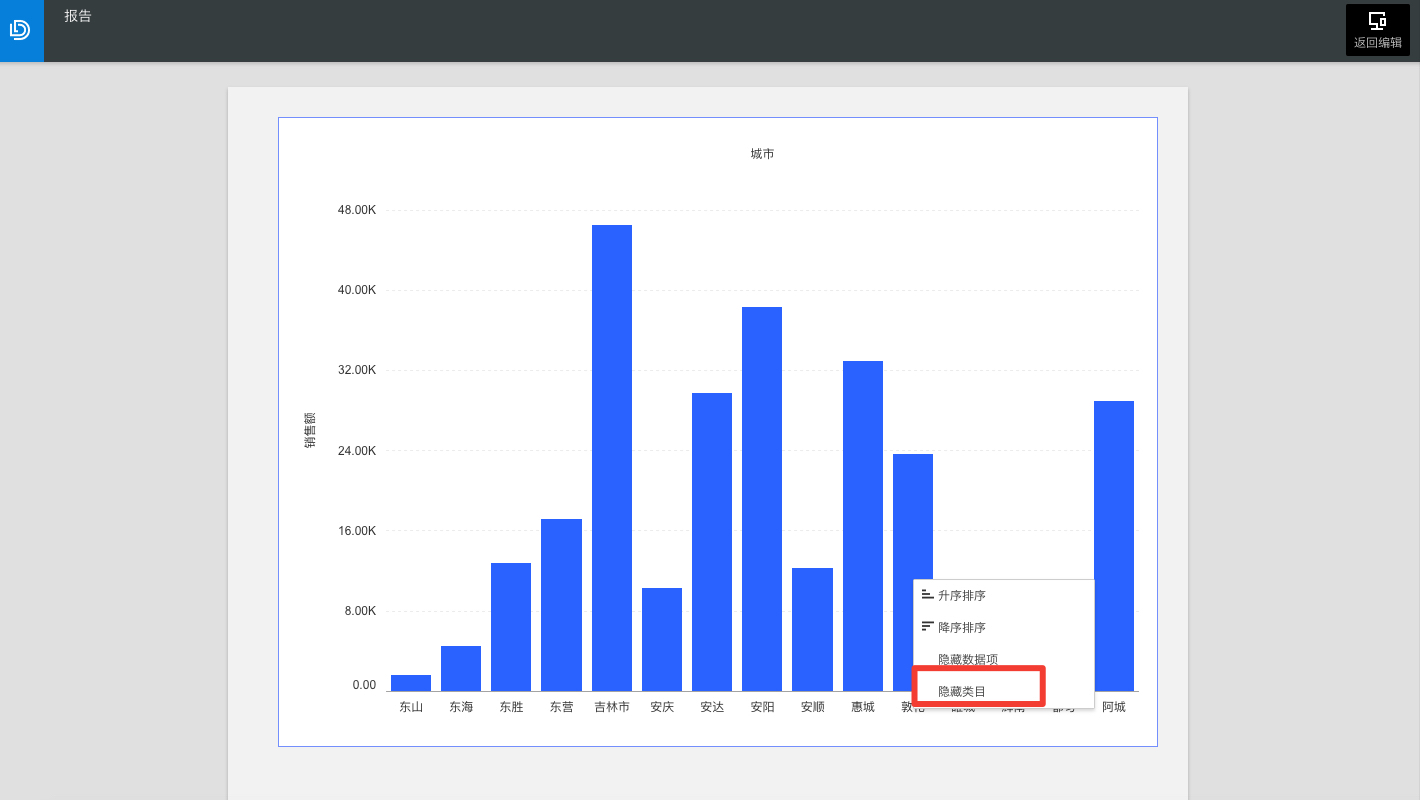
Task: Click the 返回编辑 button label
Action: [1377, 43]
